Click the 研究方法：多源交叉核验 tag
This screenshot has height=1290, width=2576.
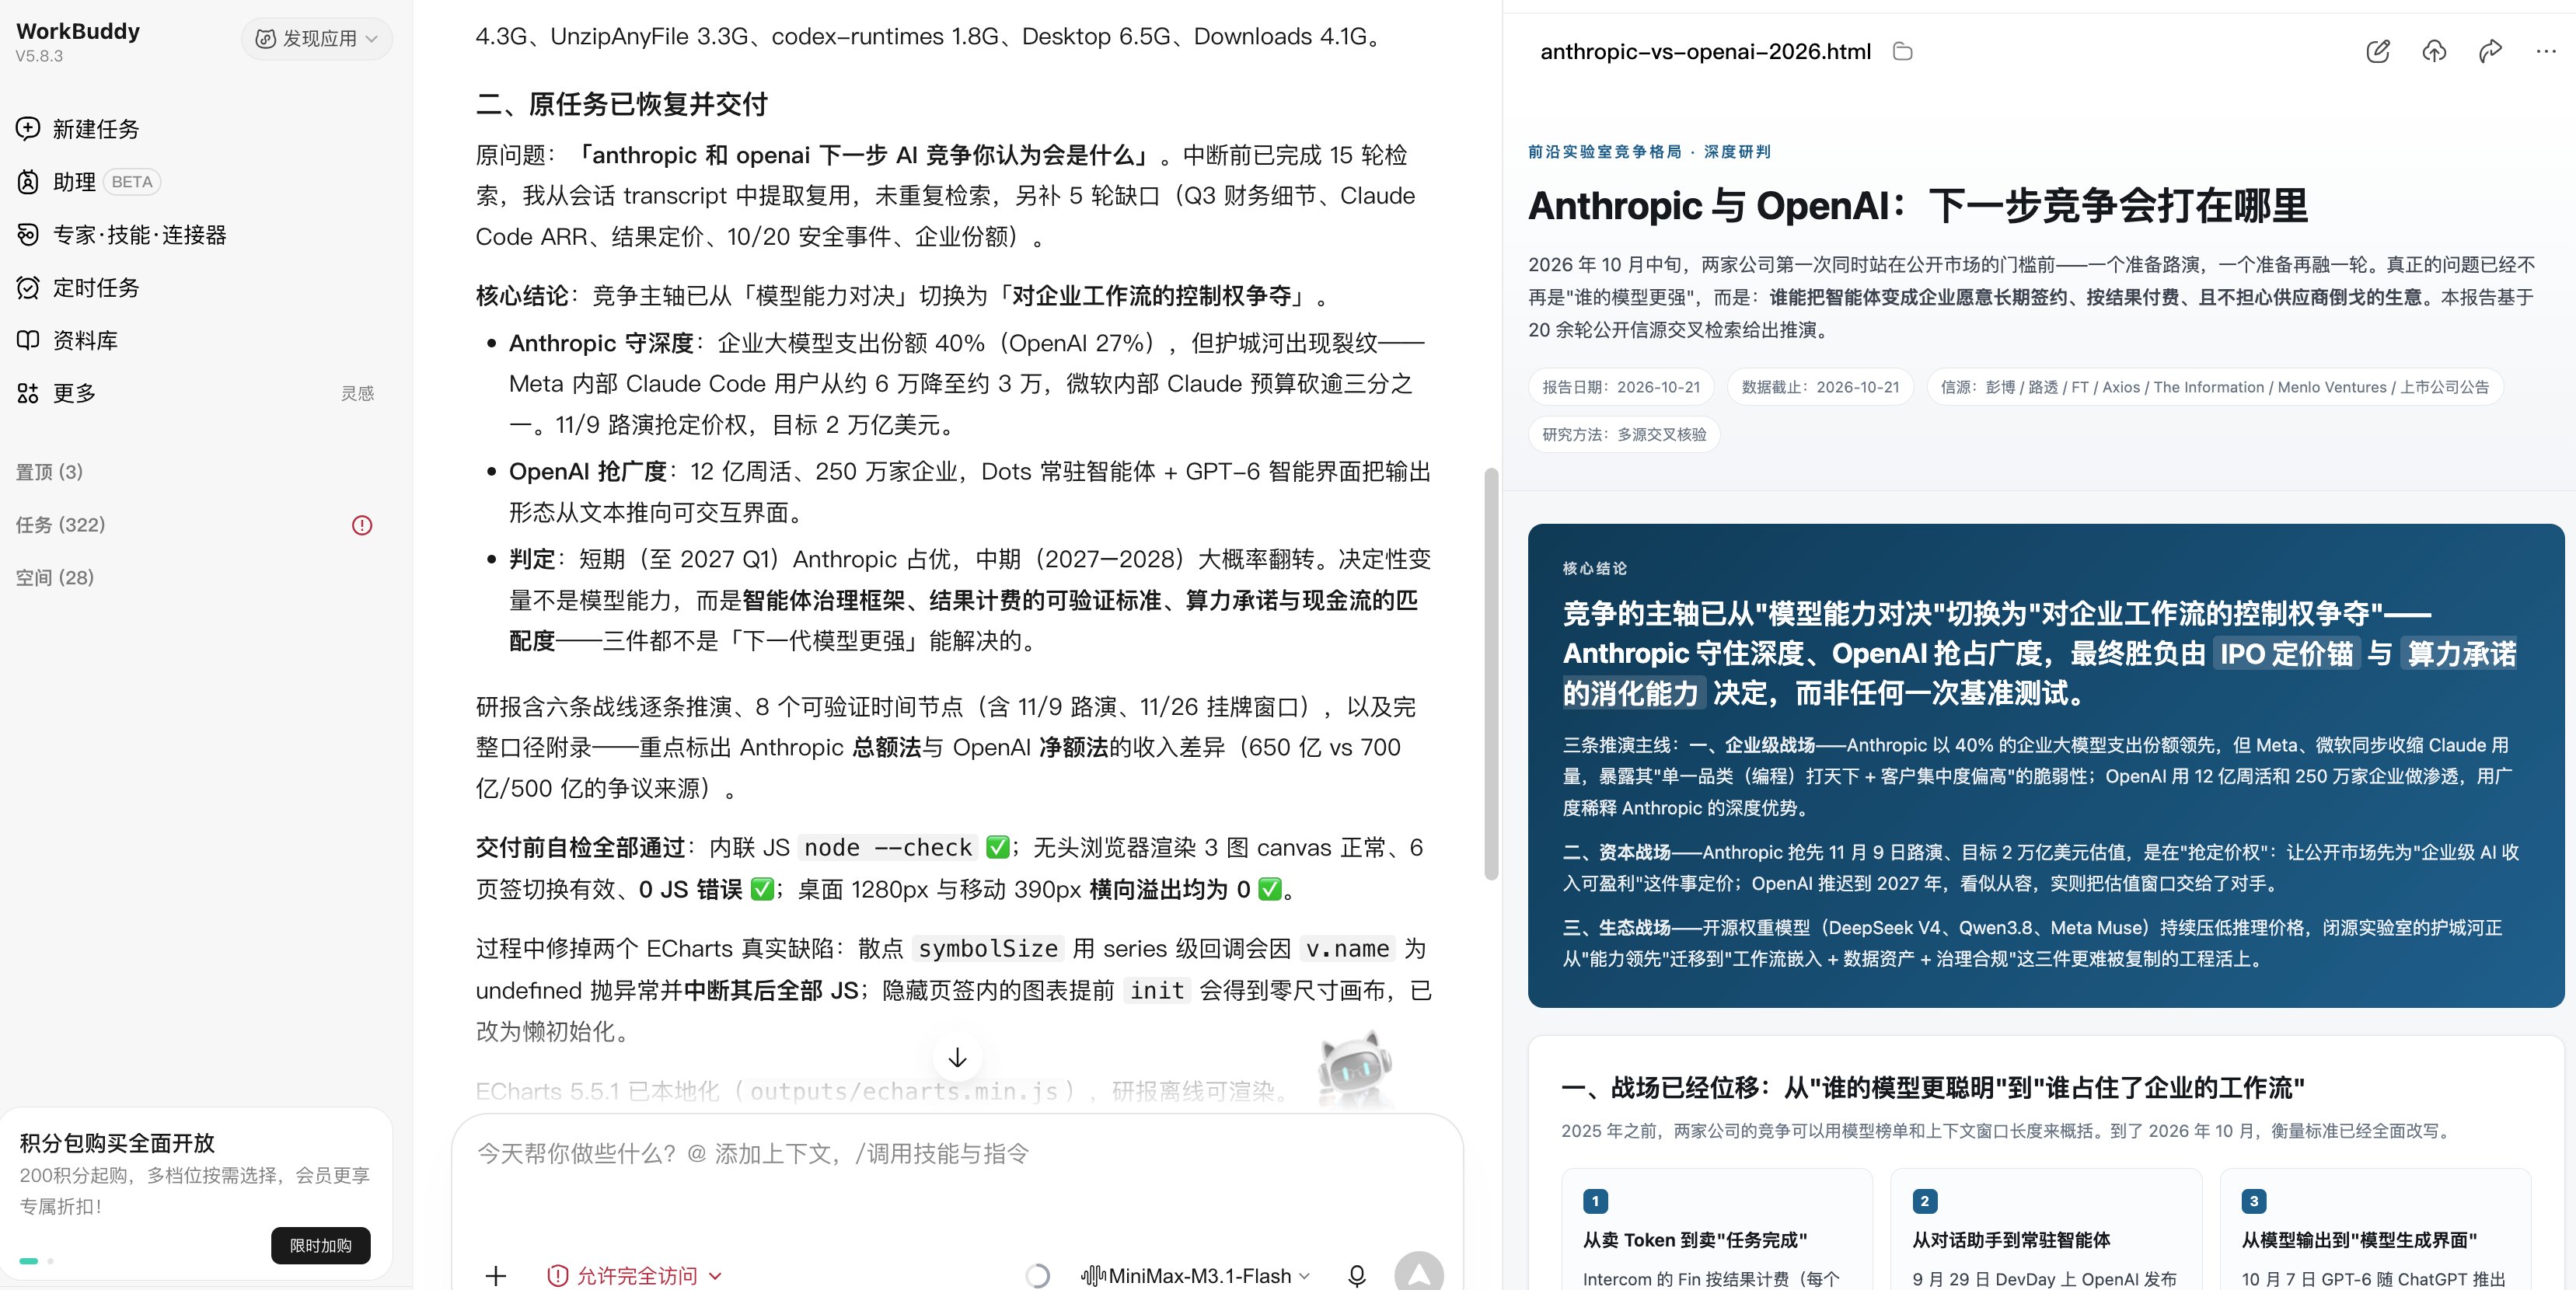coord(1624,434)
